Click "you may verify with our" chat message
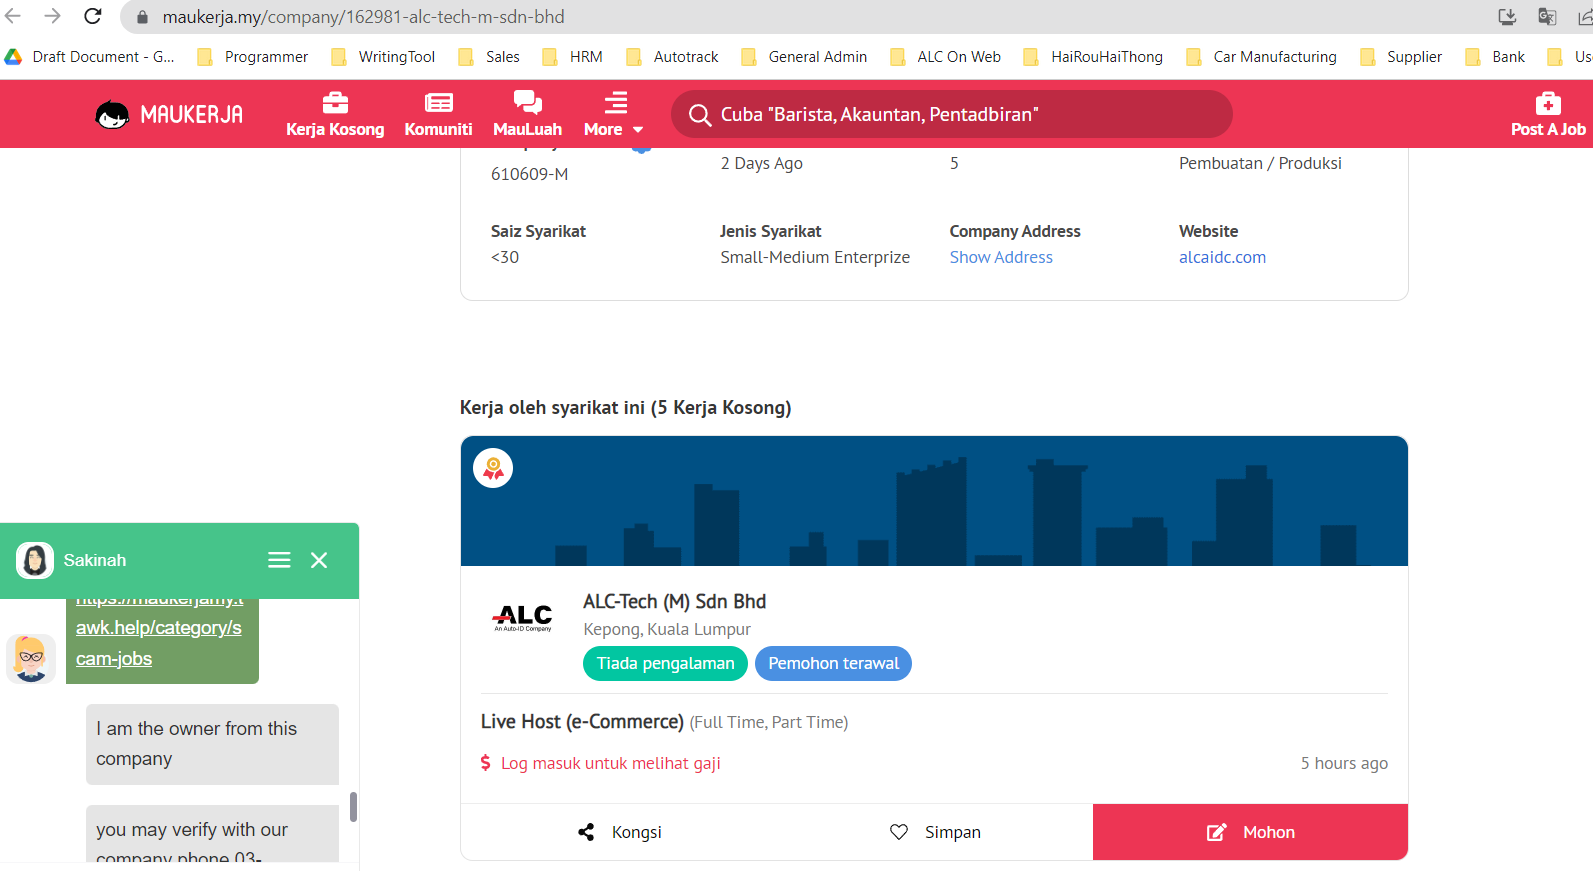 (x=212, y=834)
